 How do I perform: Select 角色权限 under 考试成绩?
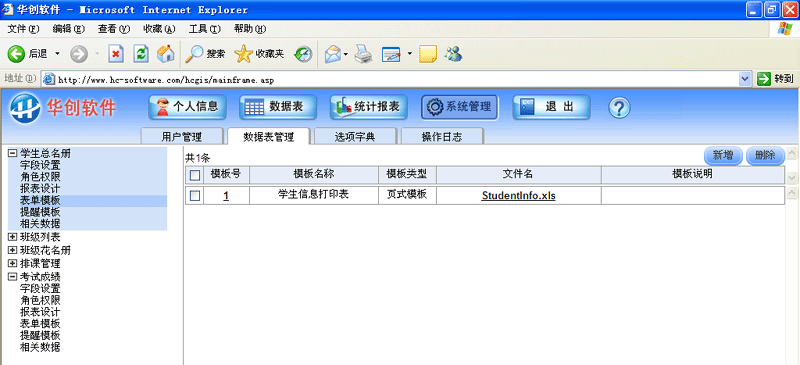[x=40, y=300]
